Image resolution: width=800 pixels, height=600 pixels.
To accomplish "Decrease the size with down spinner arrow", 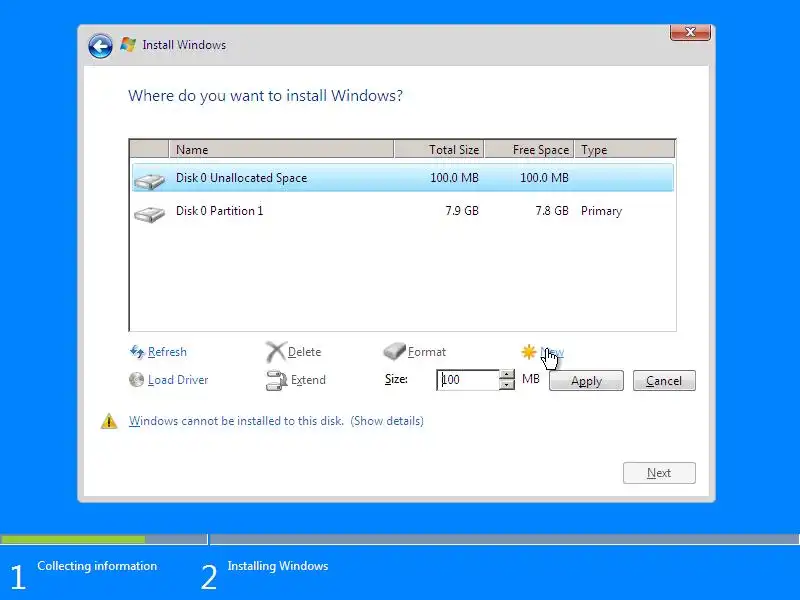I will [506, 385].
